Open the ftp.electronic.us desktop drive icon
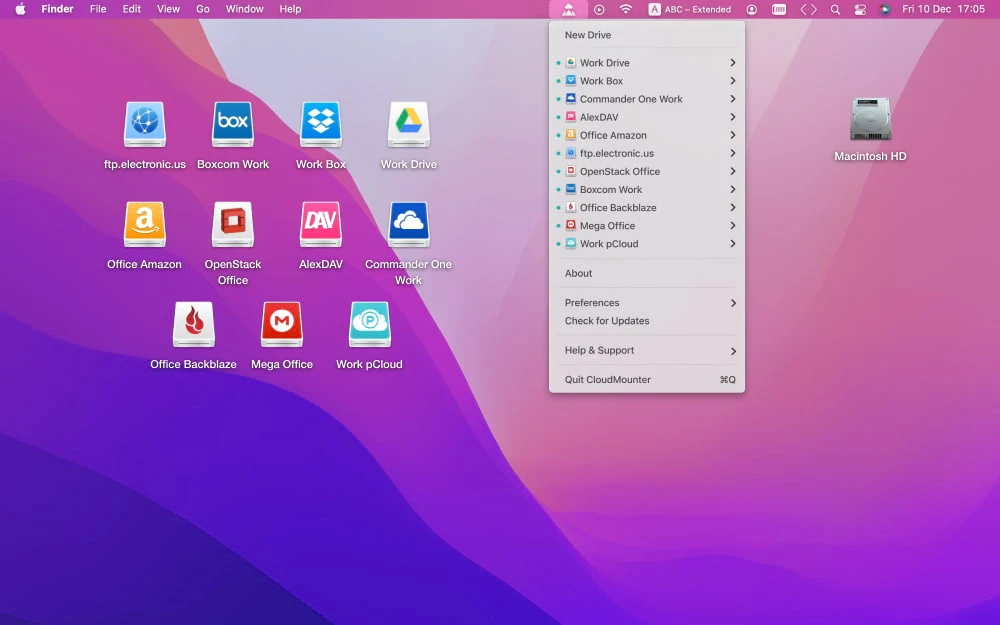This screenshot has height=625, width=1000. (145, 125)
